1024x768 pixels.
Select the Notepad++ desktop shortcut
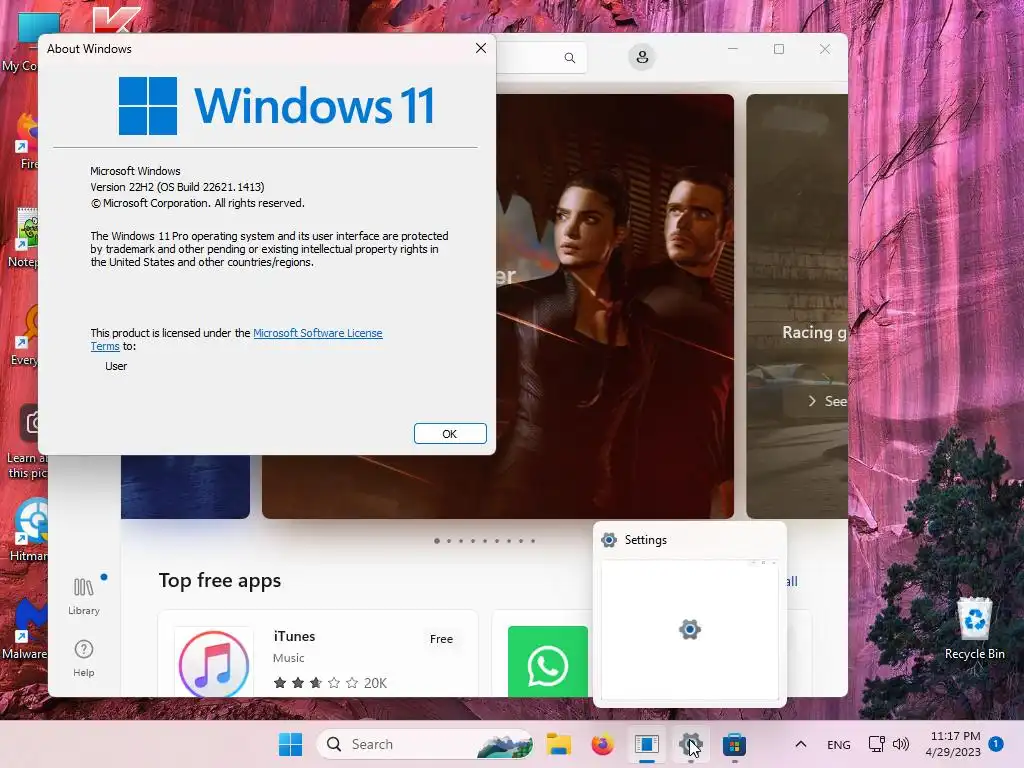pos(24,238)
